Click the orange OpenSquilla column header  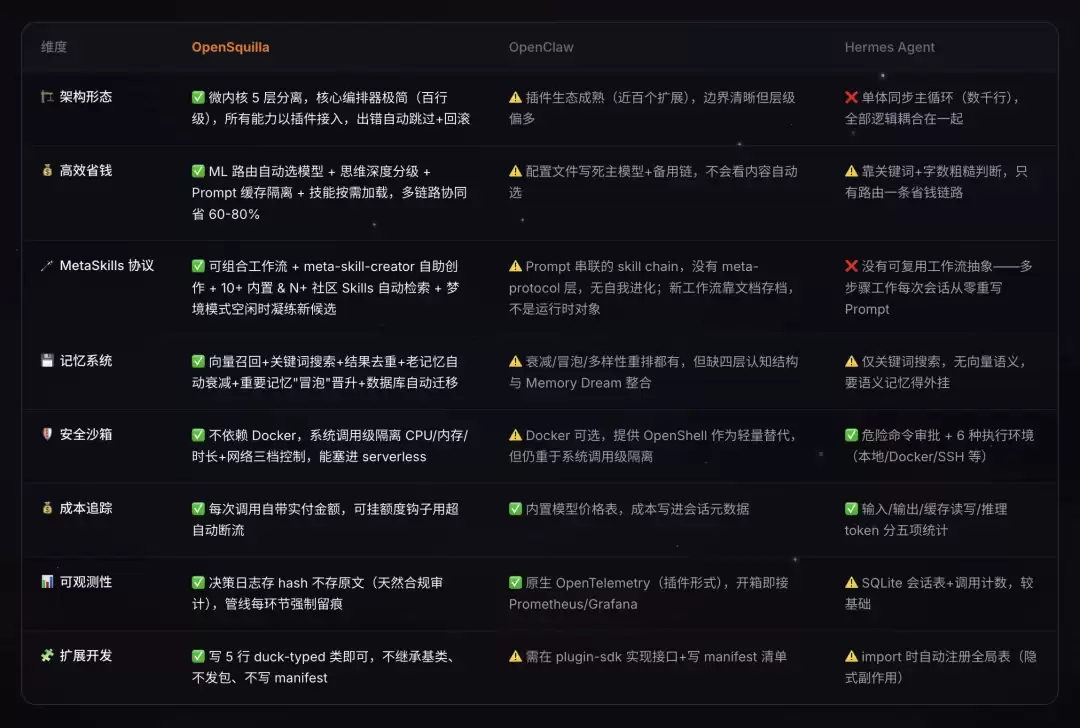click(230, 47)
